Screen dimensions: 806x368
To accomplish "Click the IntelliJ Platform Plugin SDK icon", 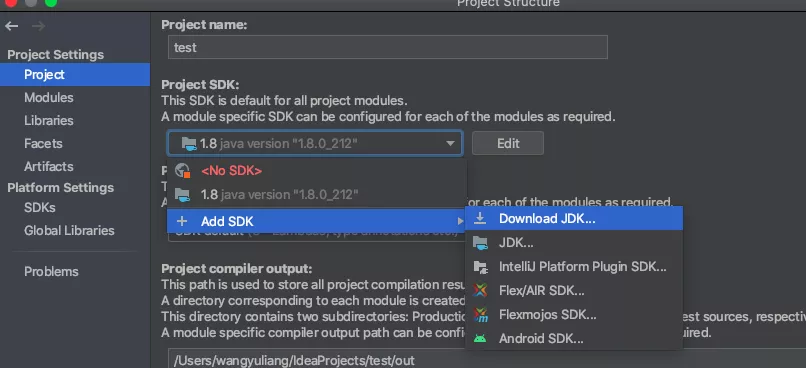I will pos(480,267).
